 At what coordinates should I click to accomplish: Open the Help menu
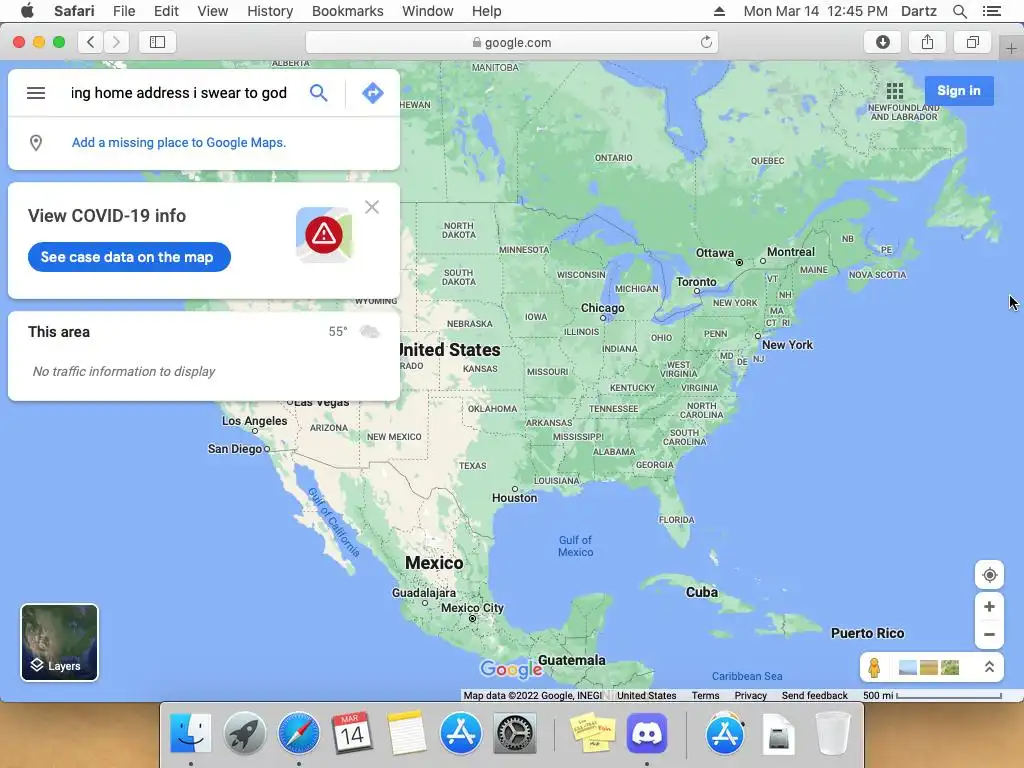click(487, 11)
